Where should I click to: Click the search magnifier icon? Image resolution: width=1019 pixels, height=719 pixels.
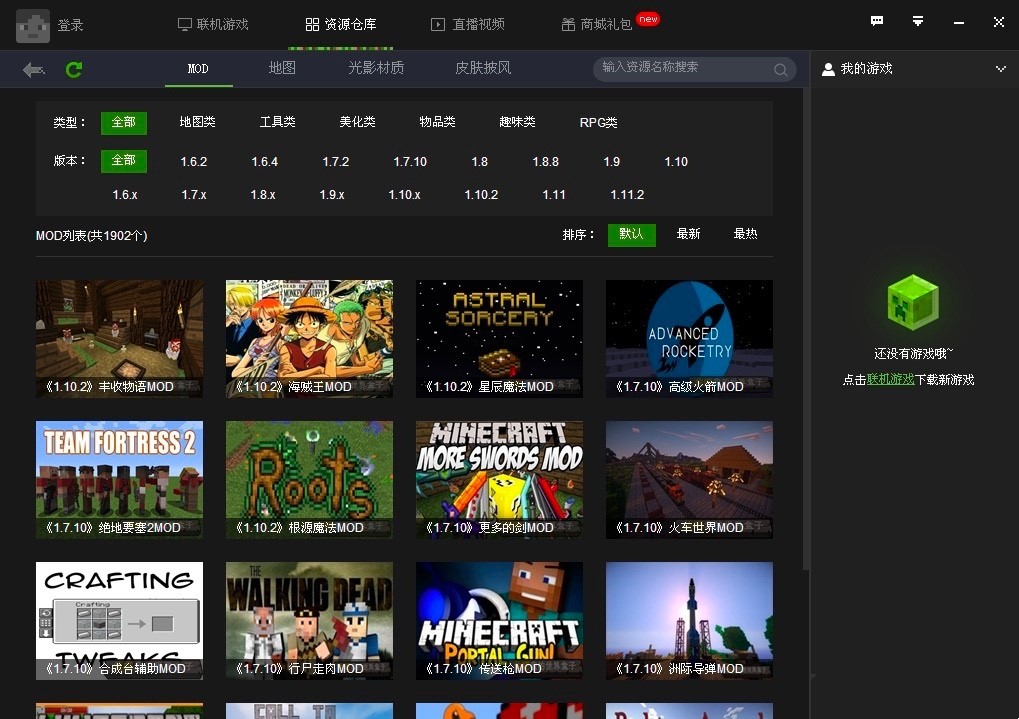click(780, 69)
